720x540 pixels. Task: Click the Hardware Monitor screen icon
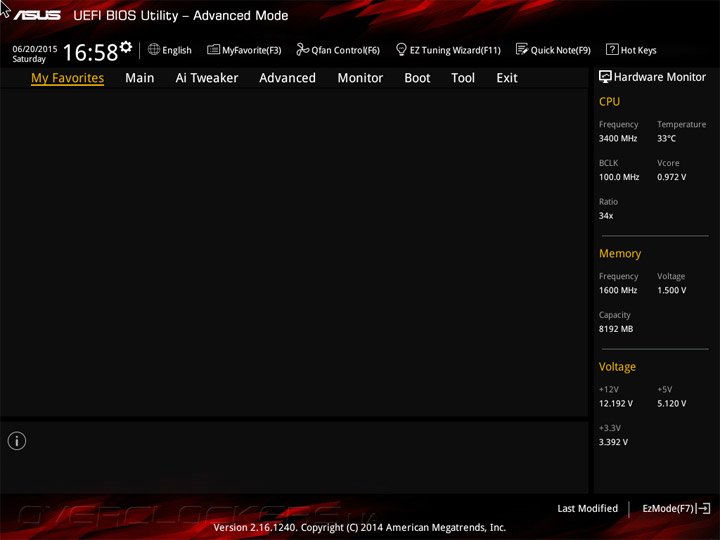(x=605, y=77)
